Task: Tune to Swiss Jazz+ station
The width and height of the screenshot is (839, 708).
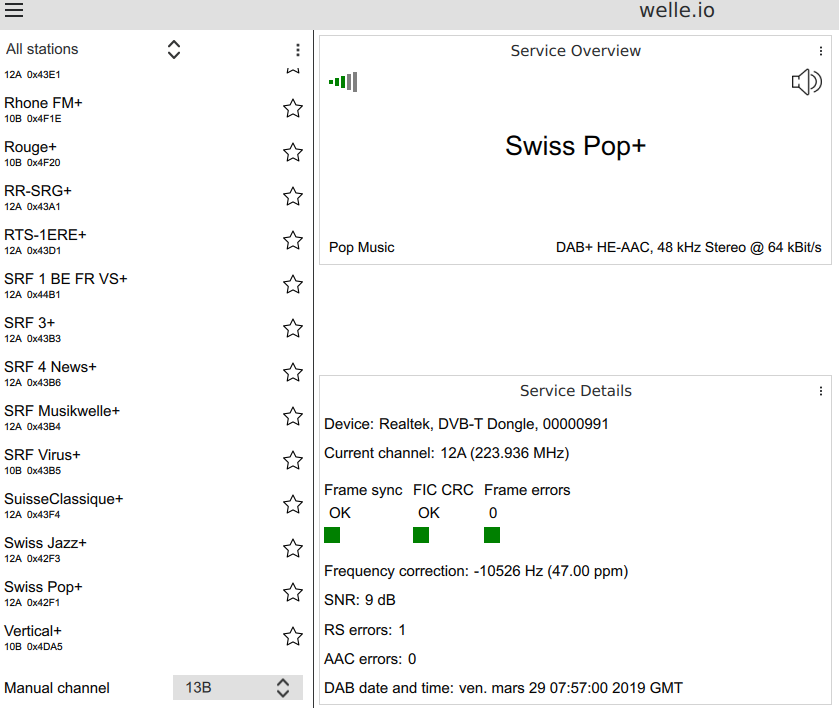Action: [x=45, y=549]
